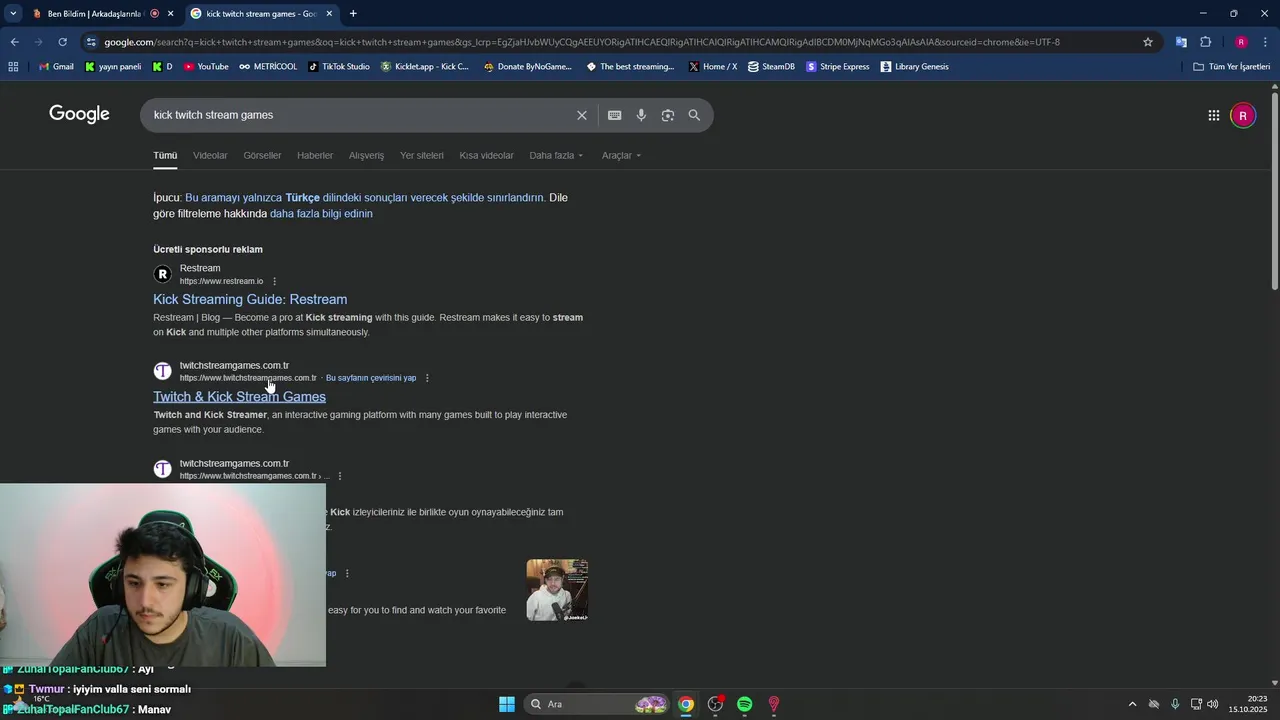Open the bookmarks bar apps grid
Viewport: 1280px width, 720px height.
coord(13,67)
